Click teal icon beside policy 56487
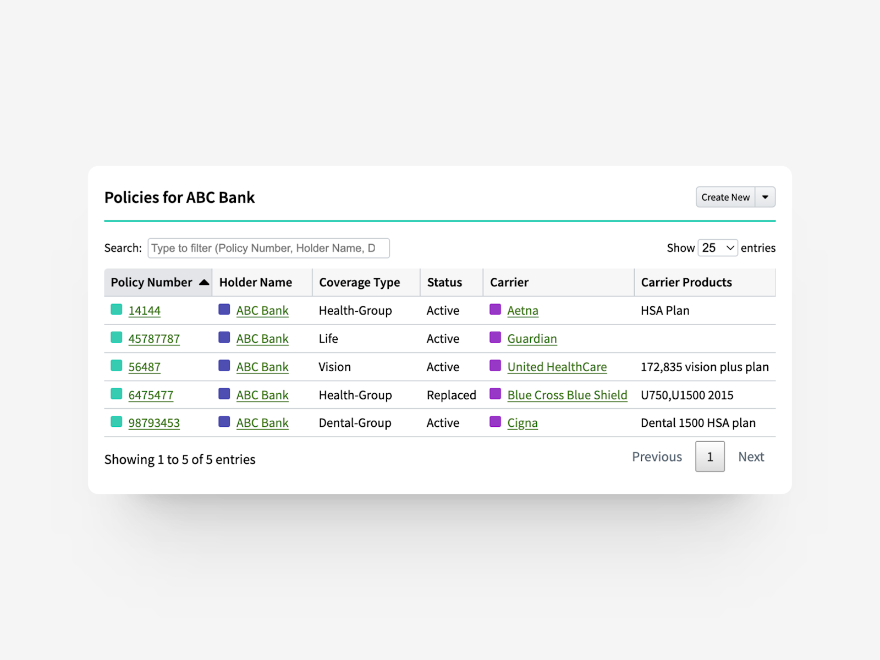This screenshot has height=660, width=880. 116,366
